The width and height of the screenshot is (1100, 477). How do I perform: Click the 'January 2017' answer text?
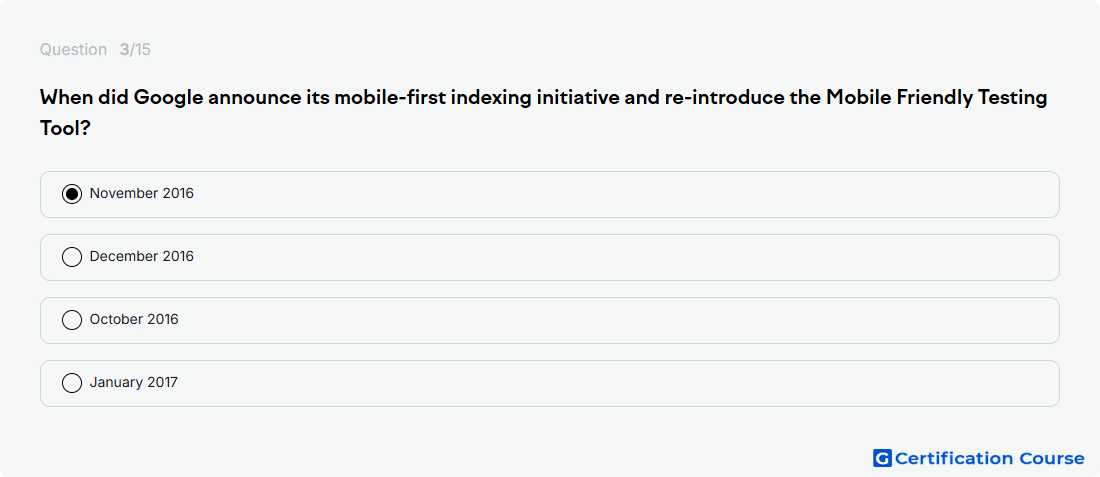pos(134,383)
